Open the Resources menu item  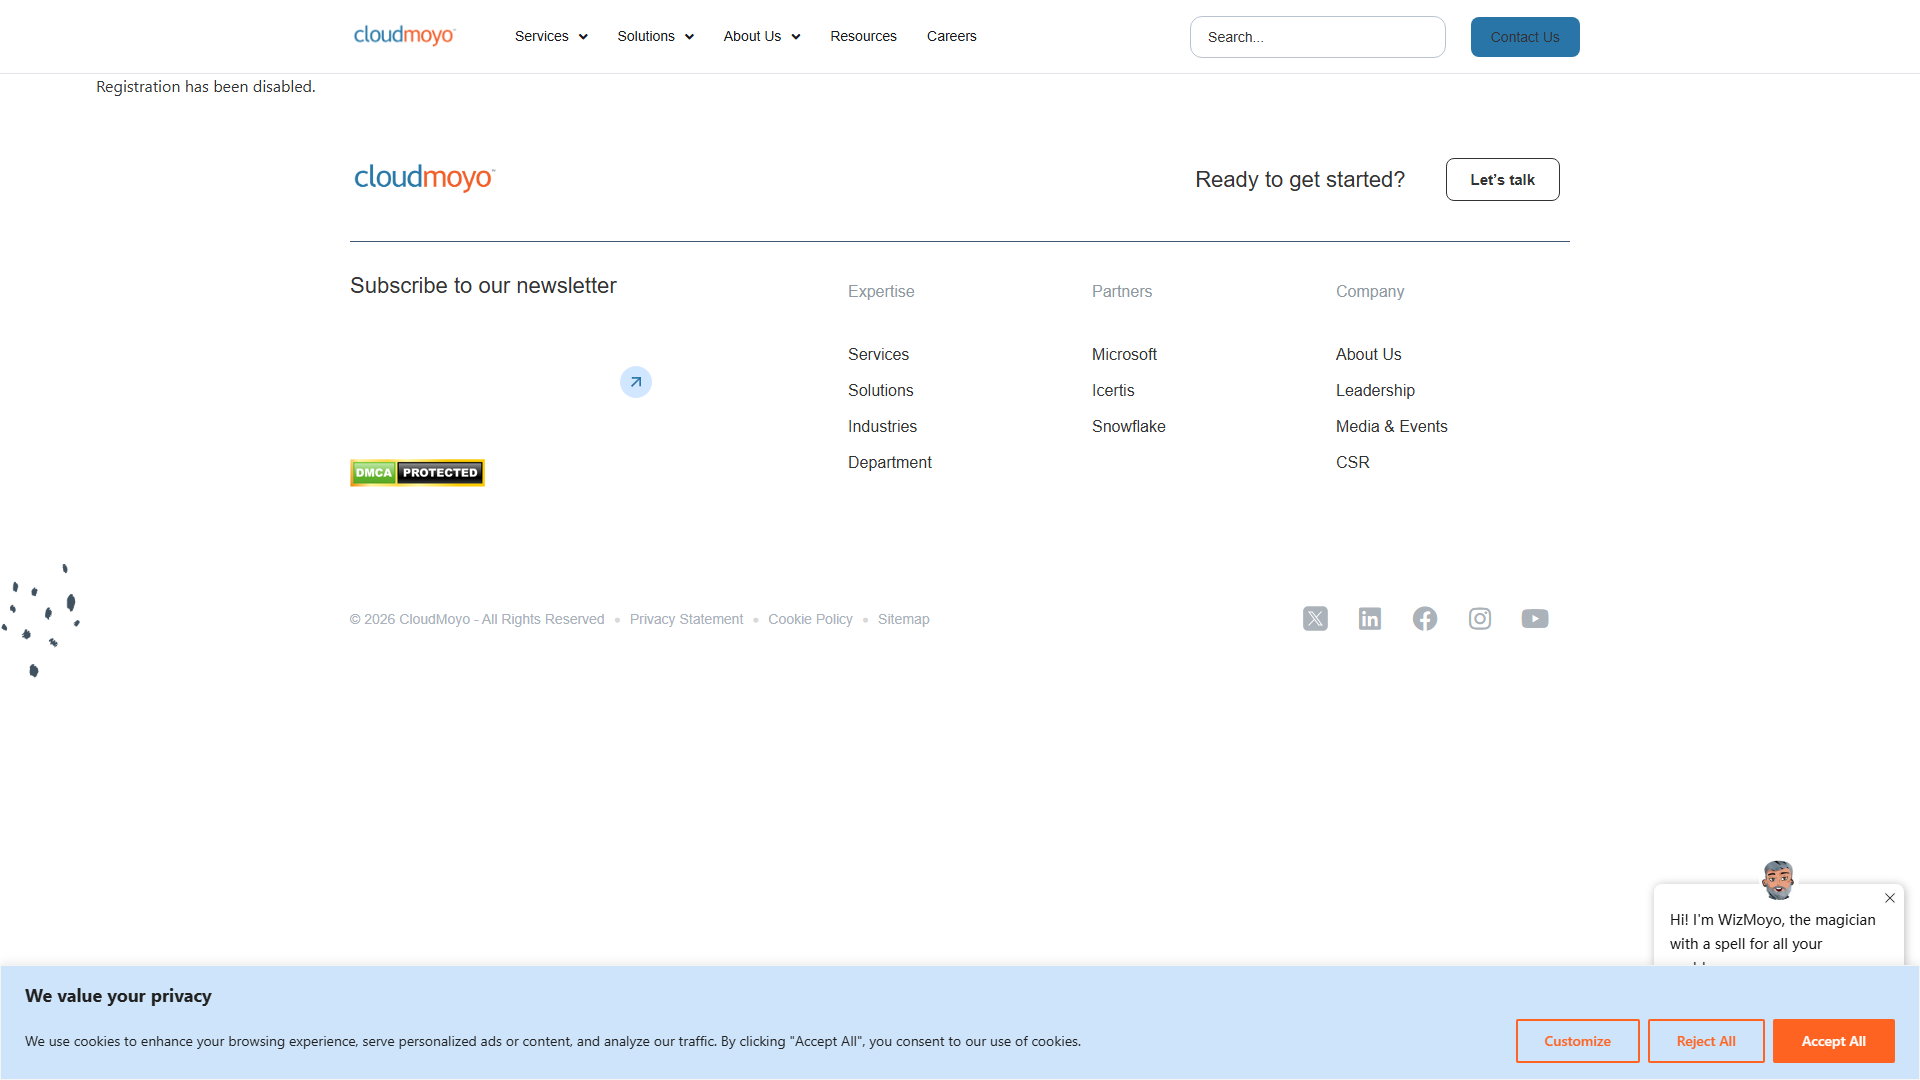click(863, 37)
